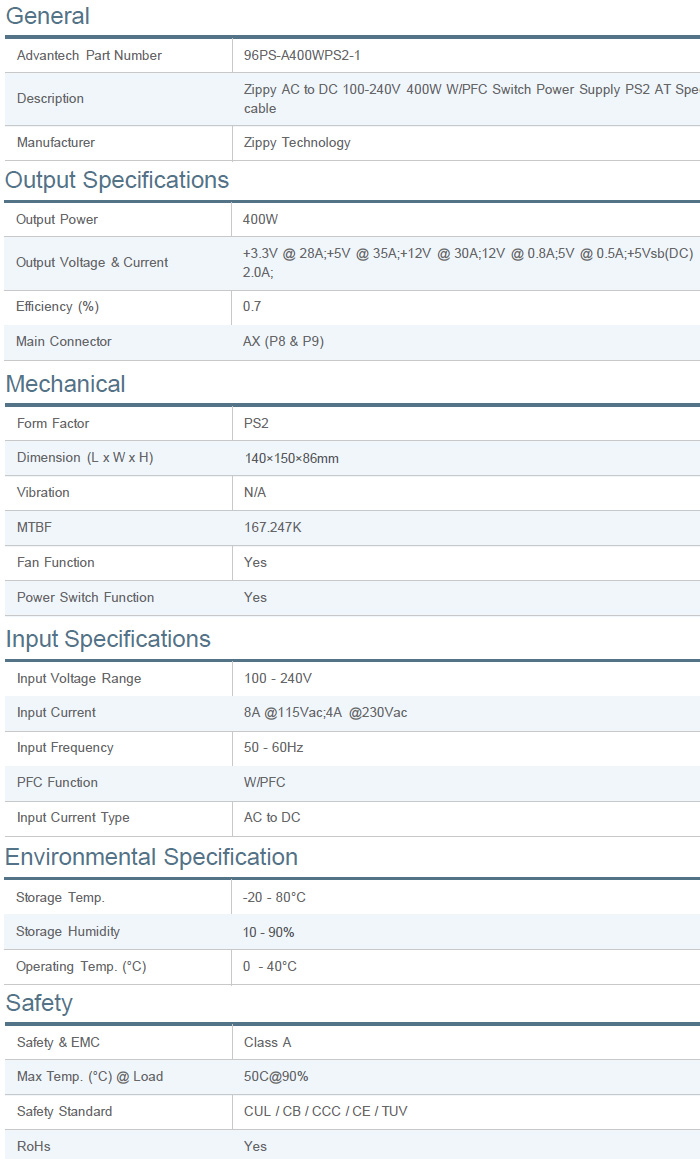The width and height of the screenshot is (700, 1159).
Task: Click the Input Specifications heading
Action: click(108, 639)
